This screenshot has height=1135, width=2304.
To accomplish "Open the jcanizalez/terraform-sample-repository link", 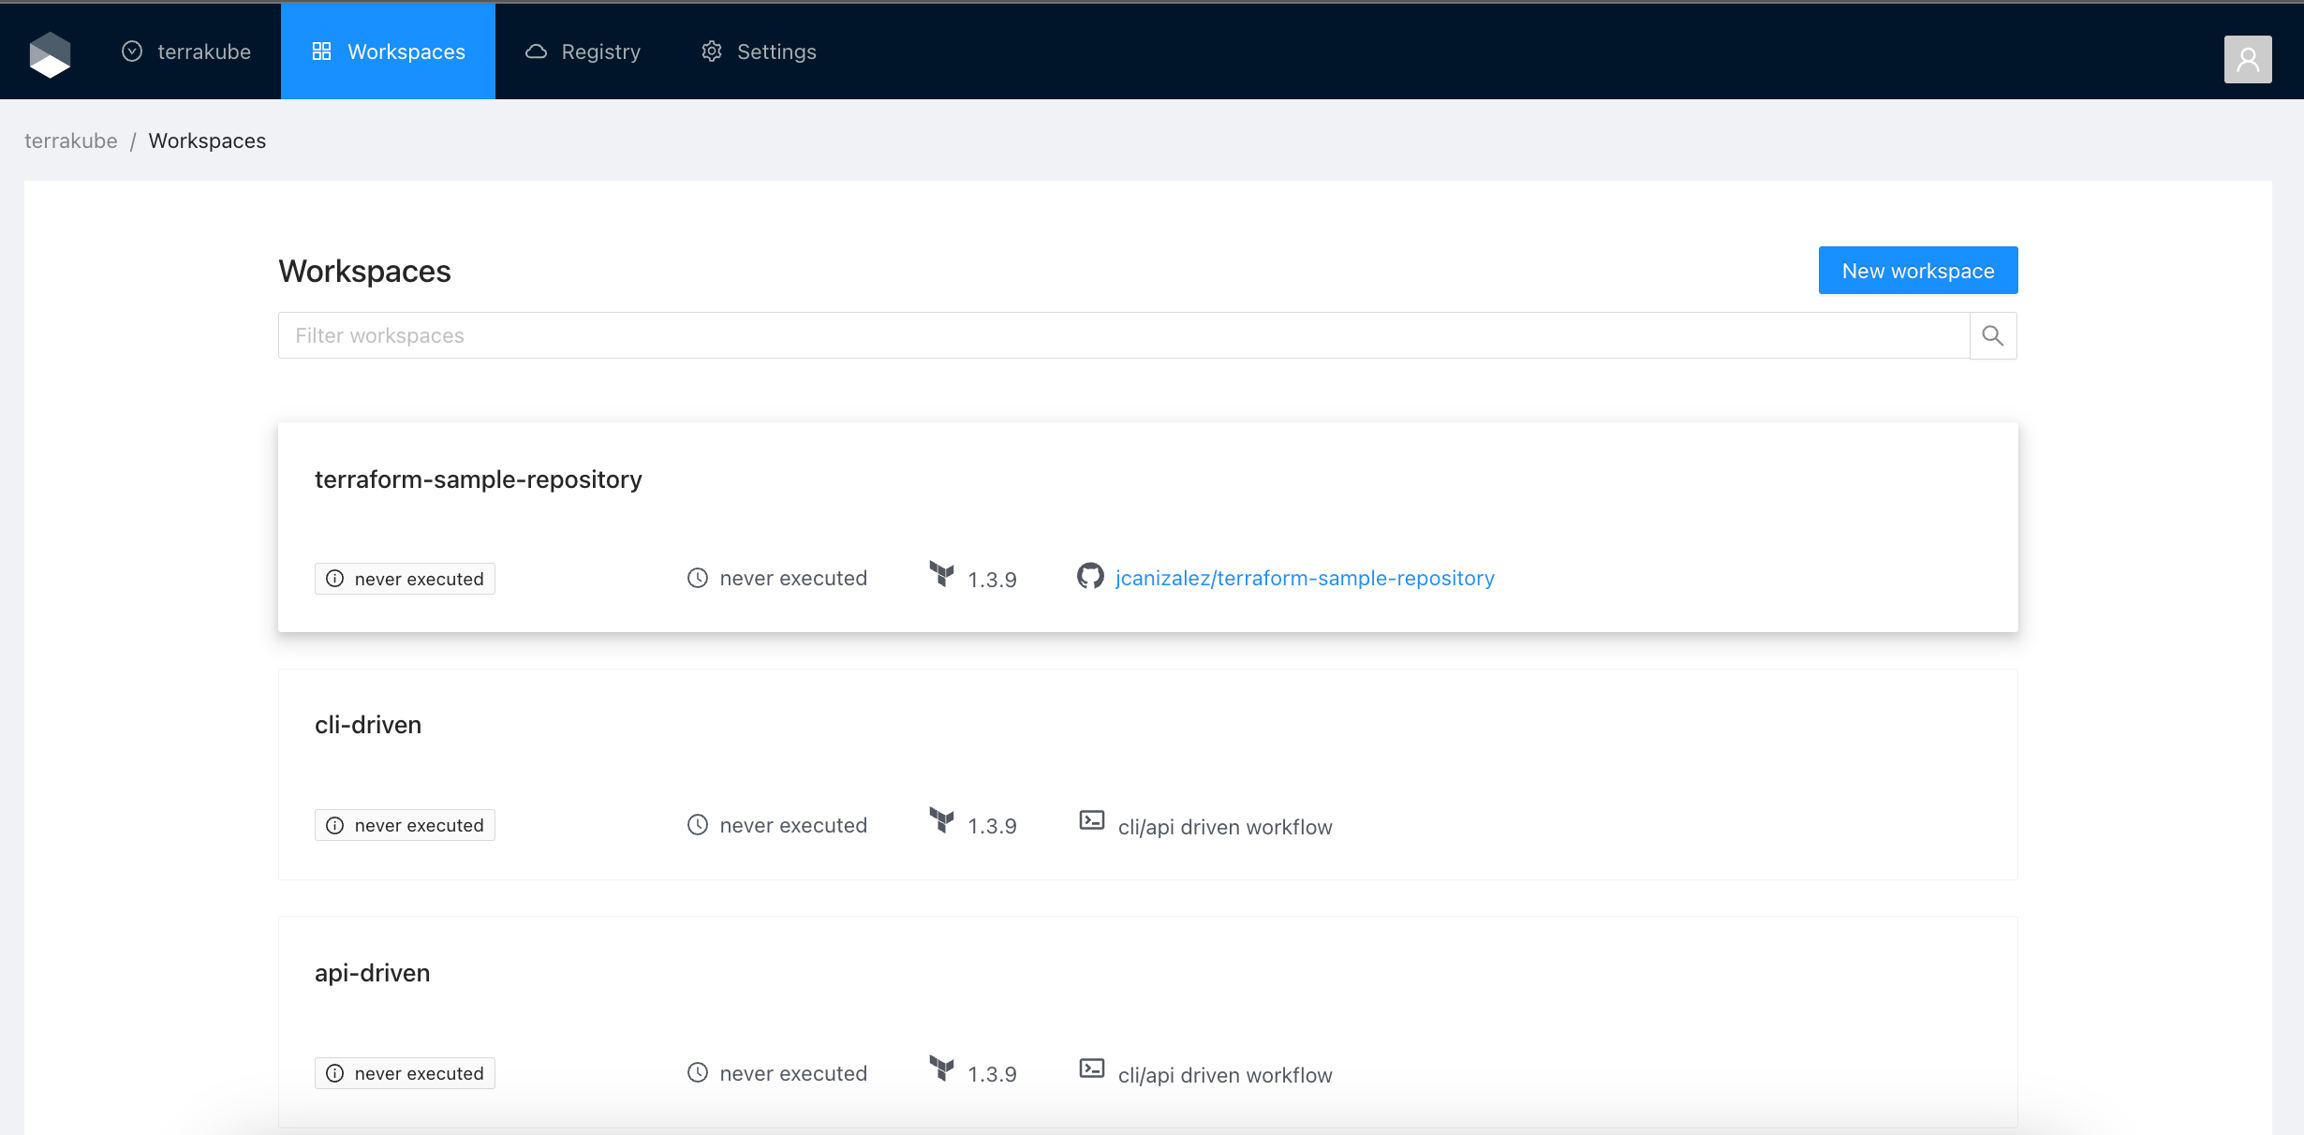I will 1304,578.
